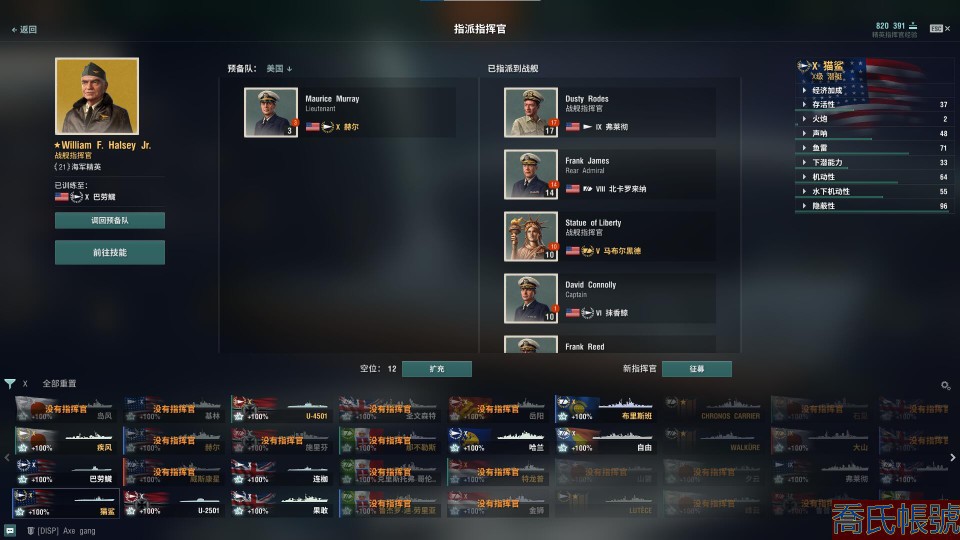
Task: Click the carousel right scroll arrow
Action: point(953,457)
